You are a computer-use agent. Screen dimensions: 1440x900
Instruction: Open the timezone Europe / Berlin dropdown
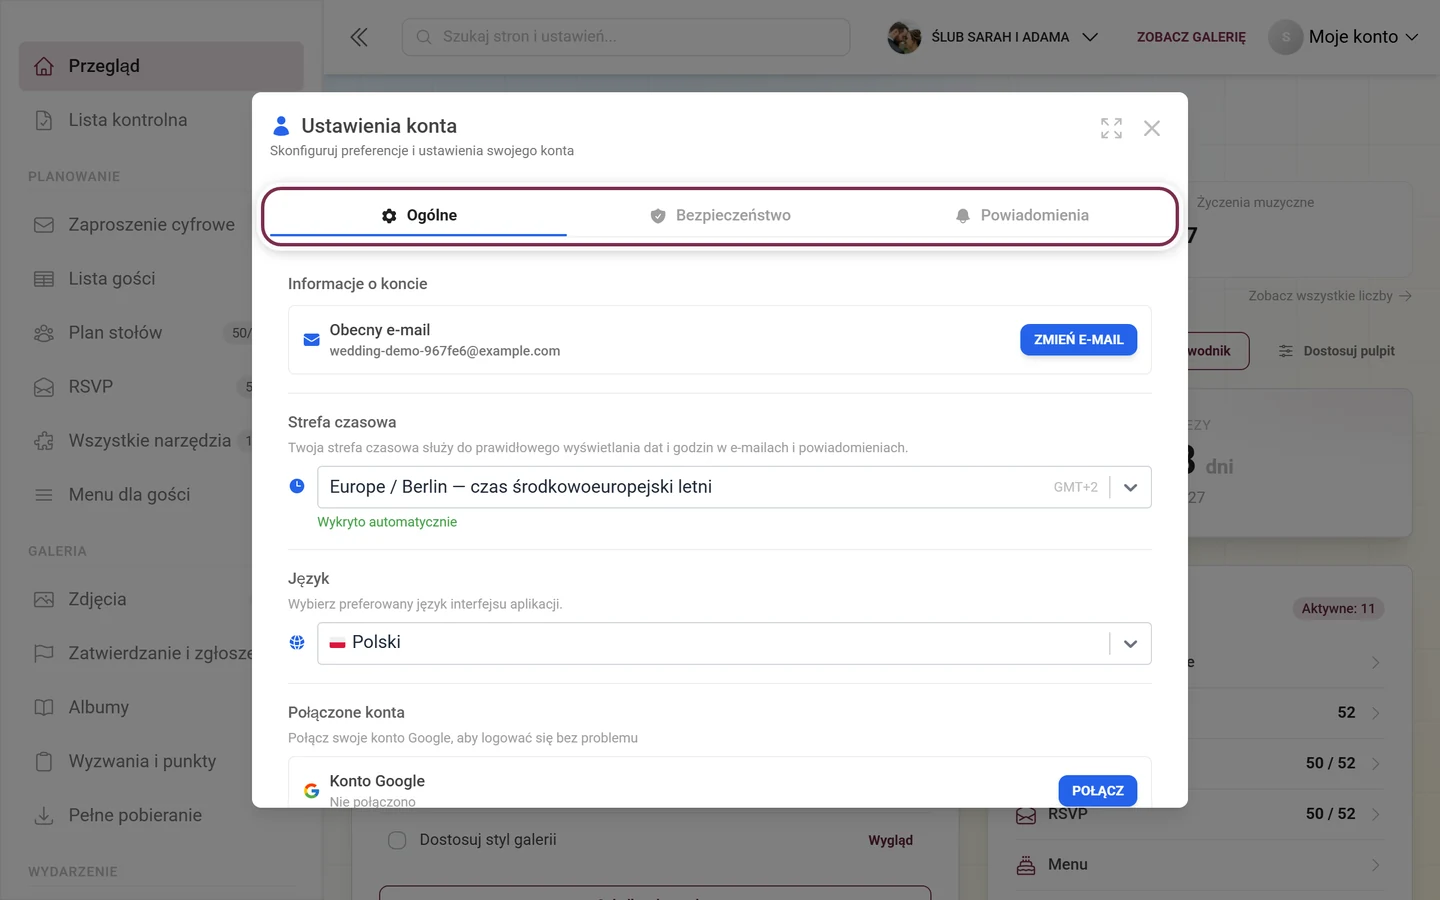point(734,487)
